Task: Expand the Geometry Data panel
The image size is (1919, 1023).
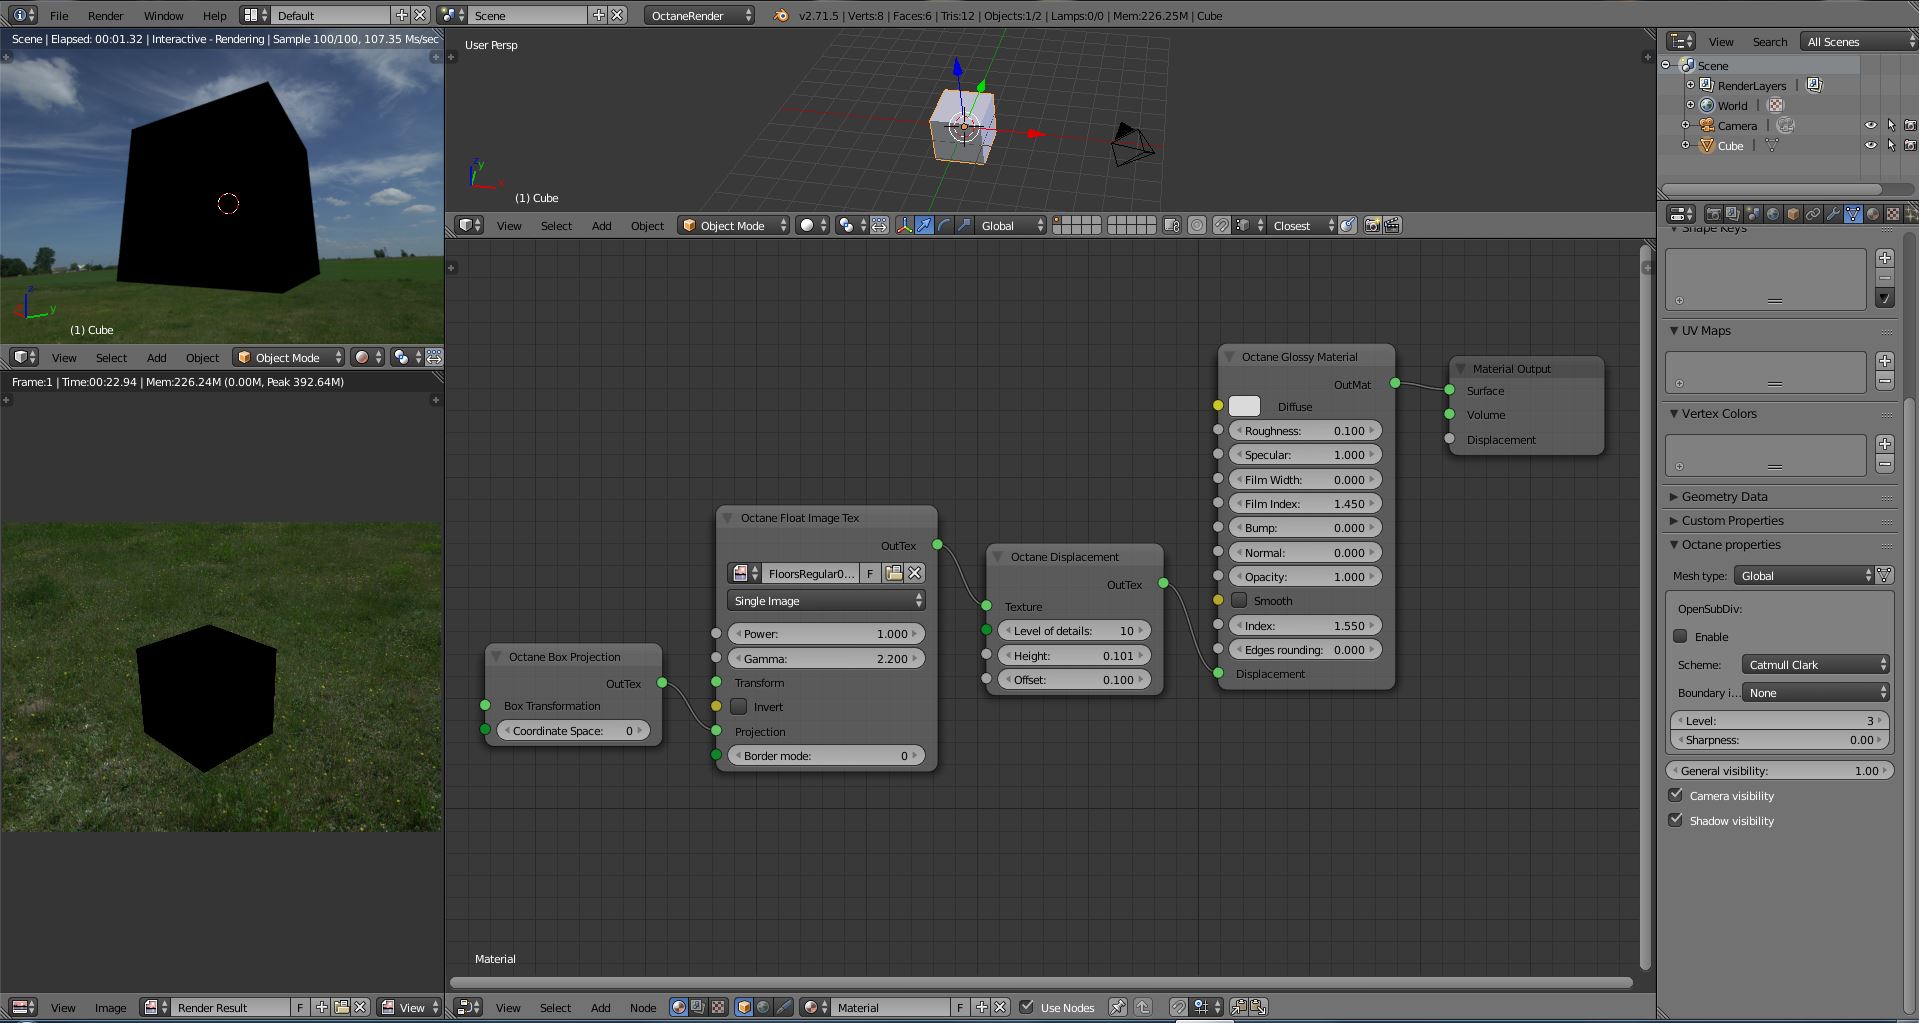Action: 1724,496
